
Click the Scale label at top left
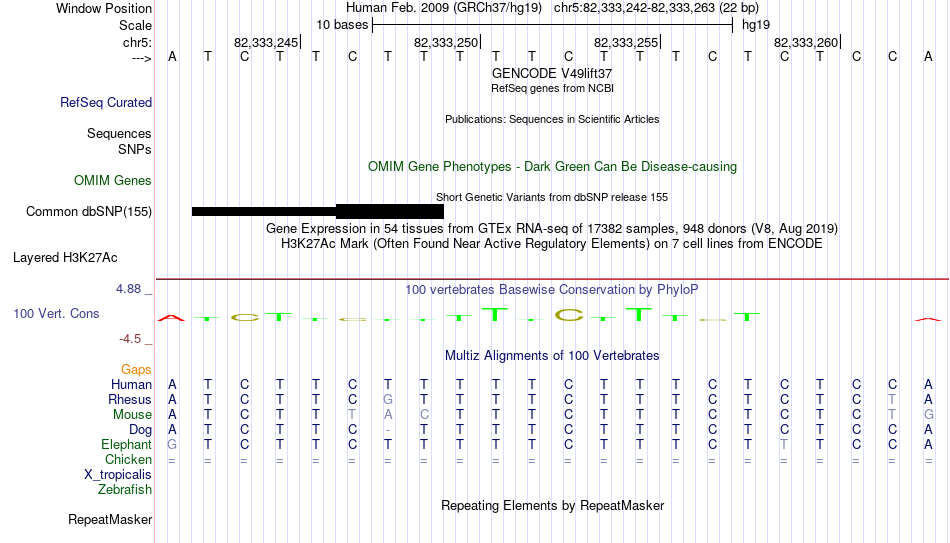(x=135, y=25)
